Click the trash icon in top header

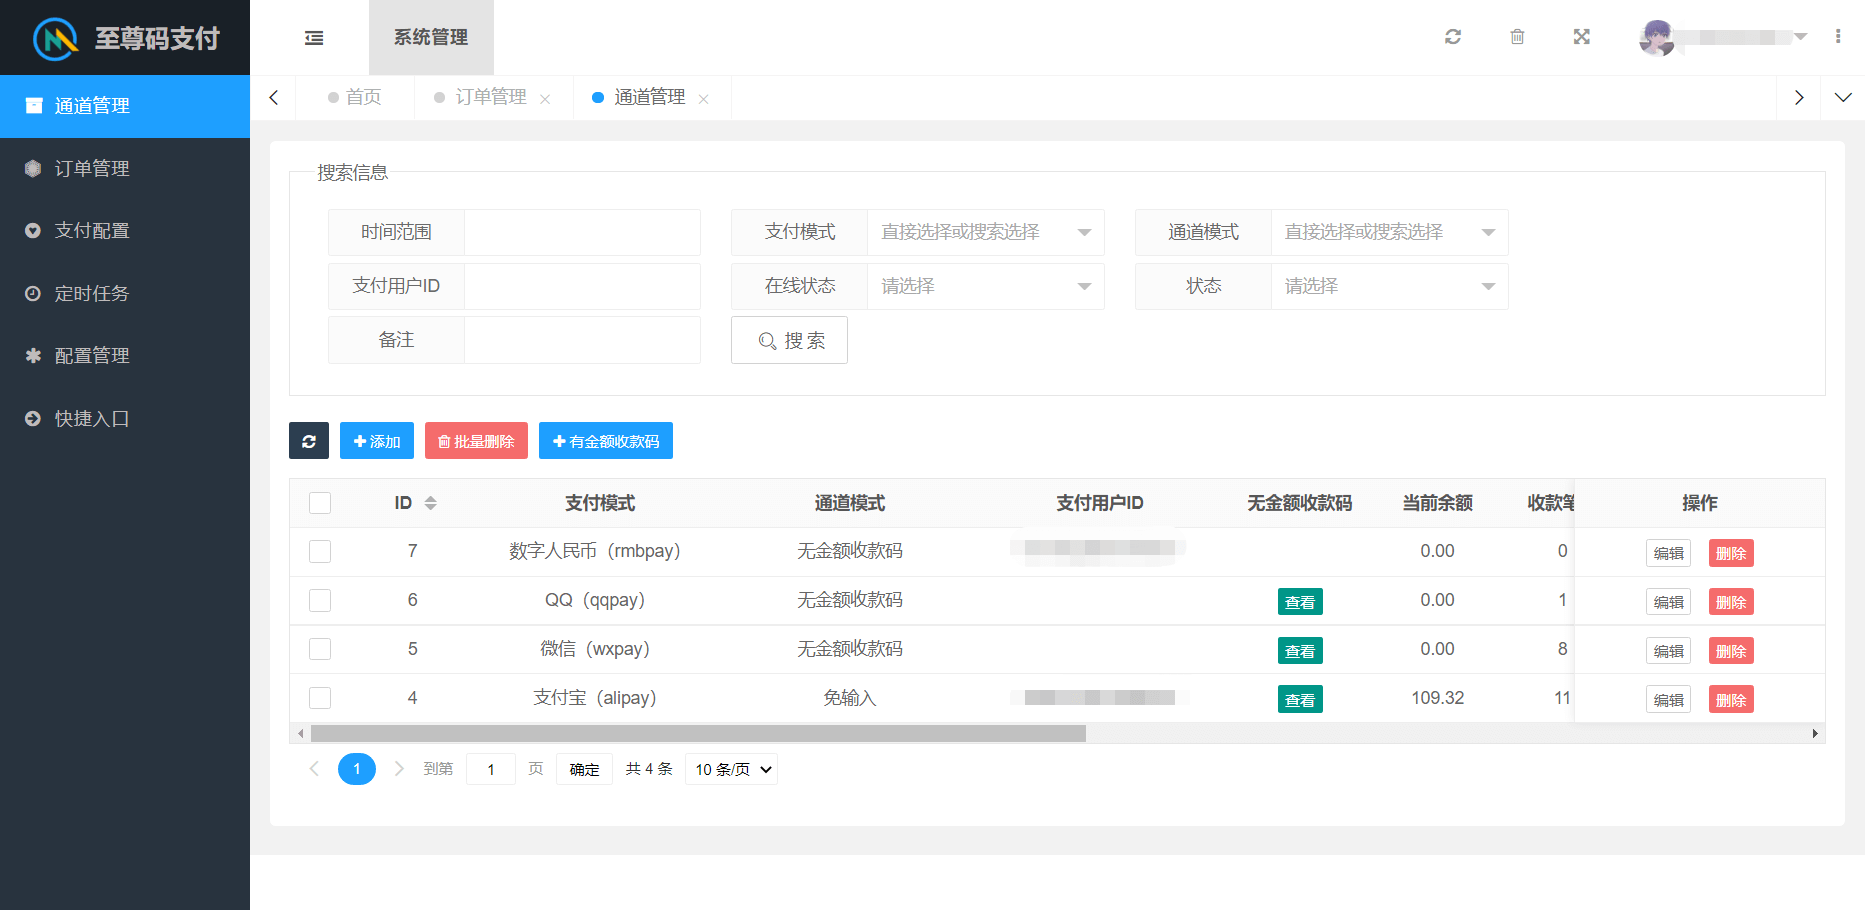tap(1517, 37)
